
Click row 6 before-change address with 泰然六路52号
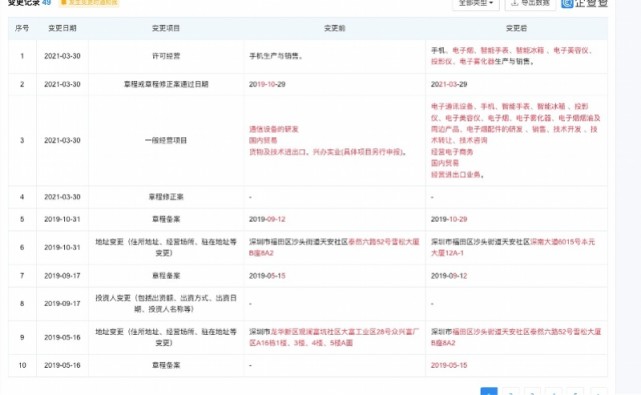334,247
